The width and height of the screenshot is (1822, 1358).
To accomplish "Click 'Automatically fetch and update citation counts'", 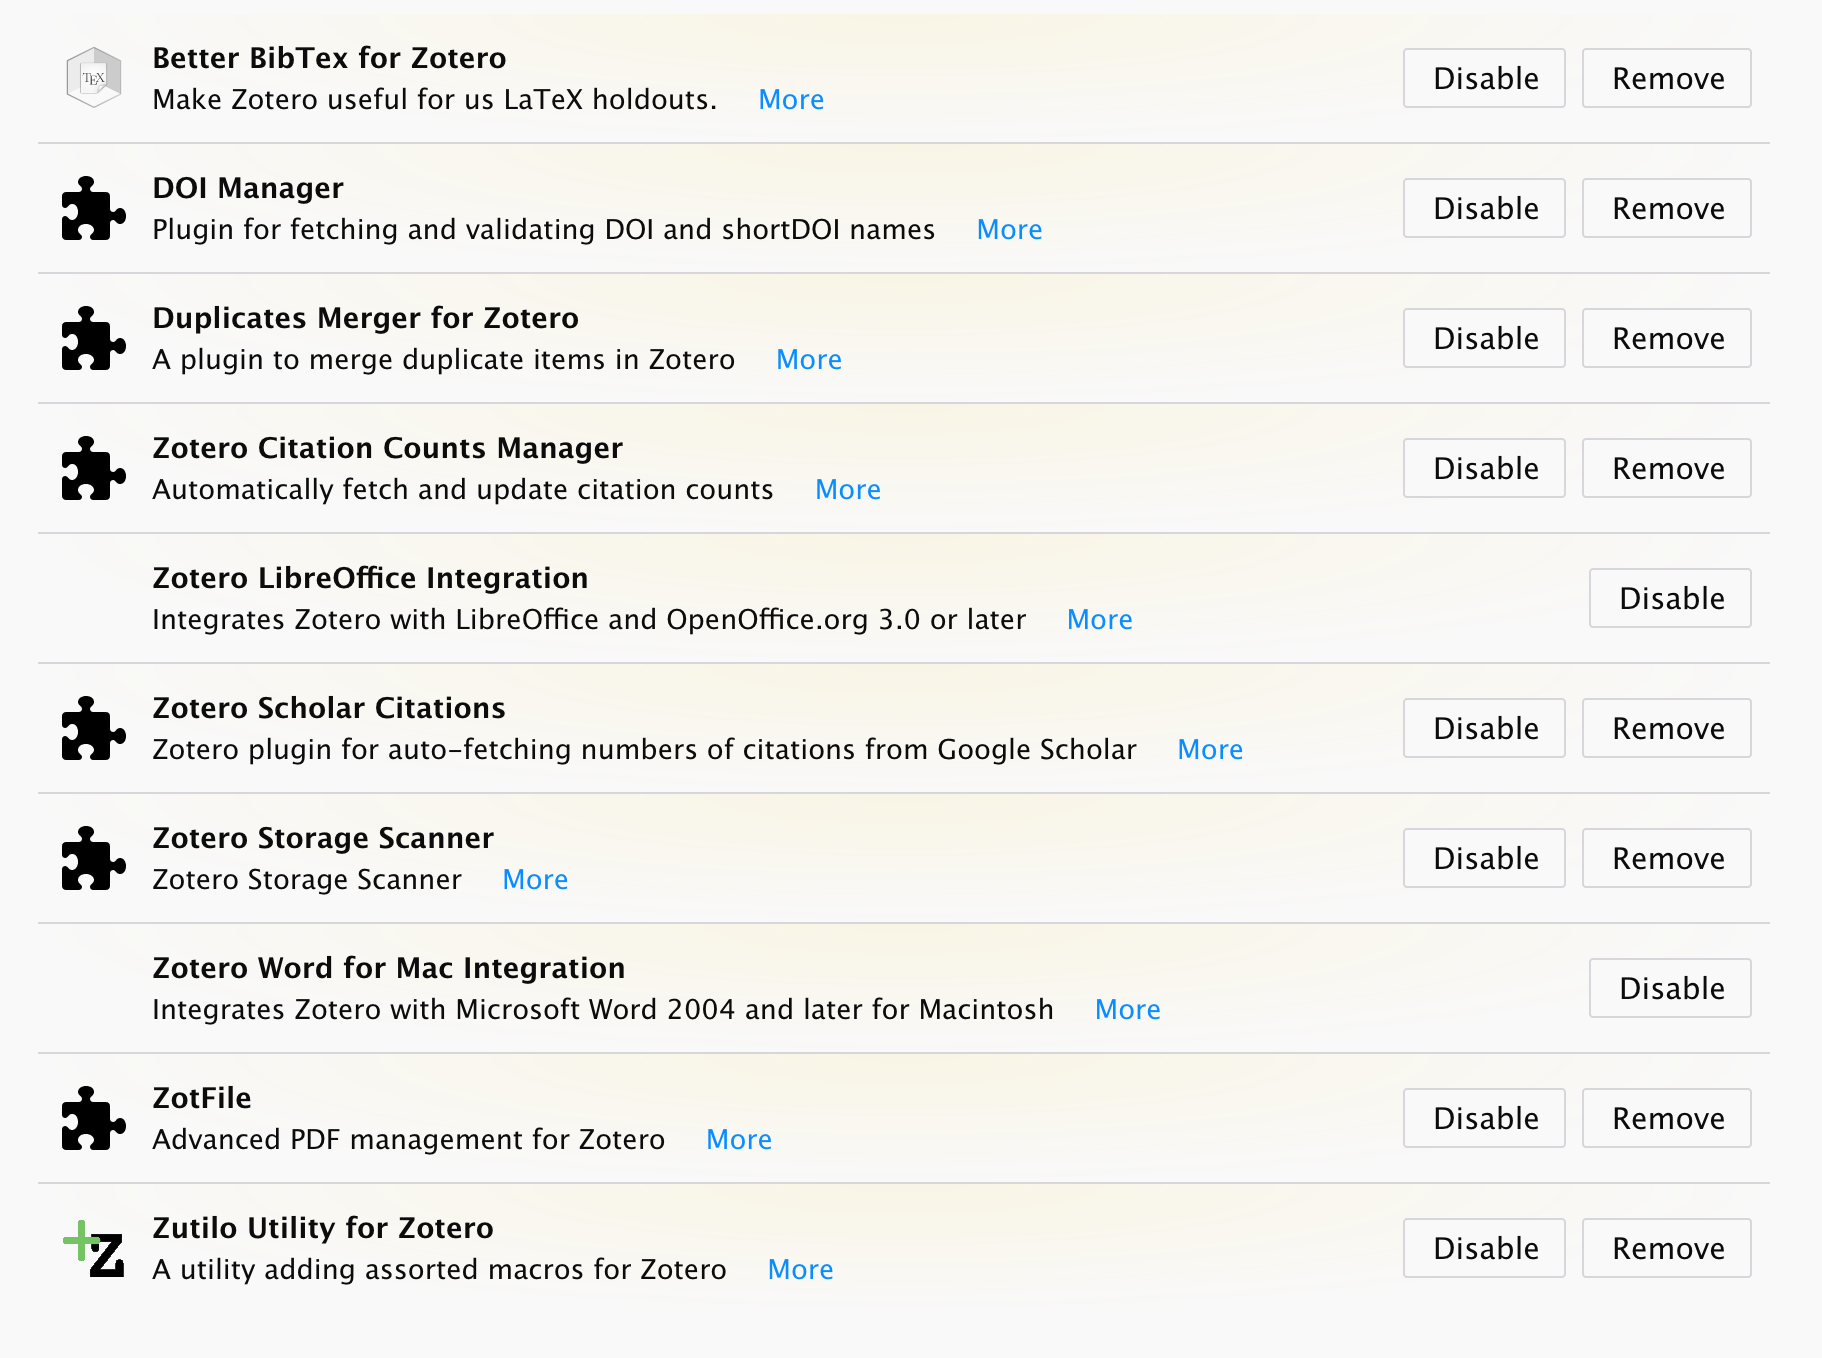I will [x=463, y=489].
